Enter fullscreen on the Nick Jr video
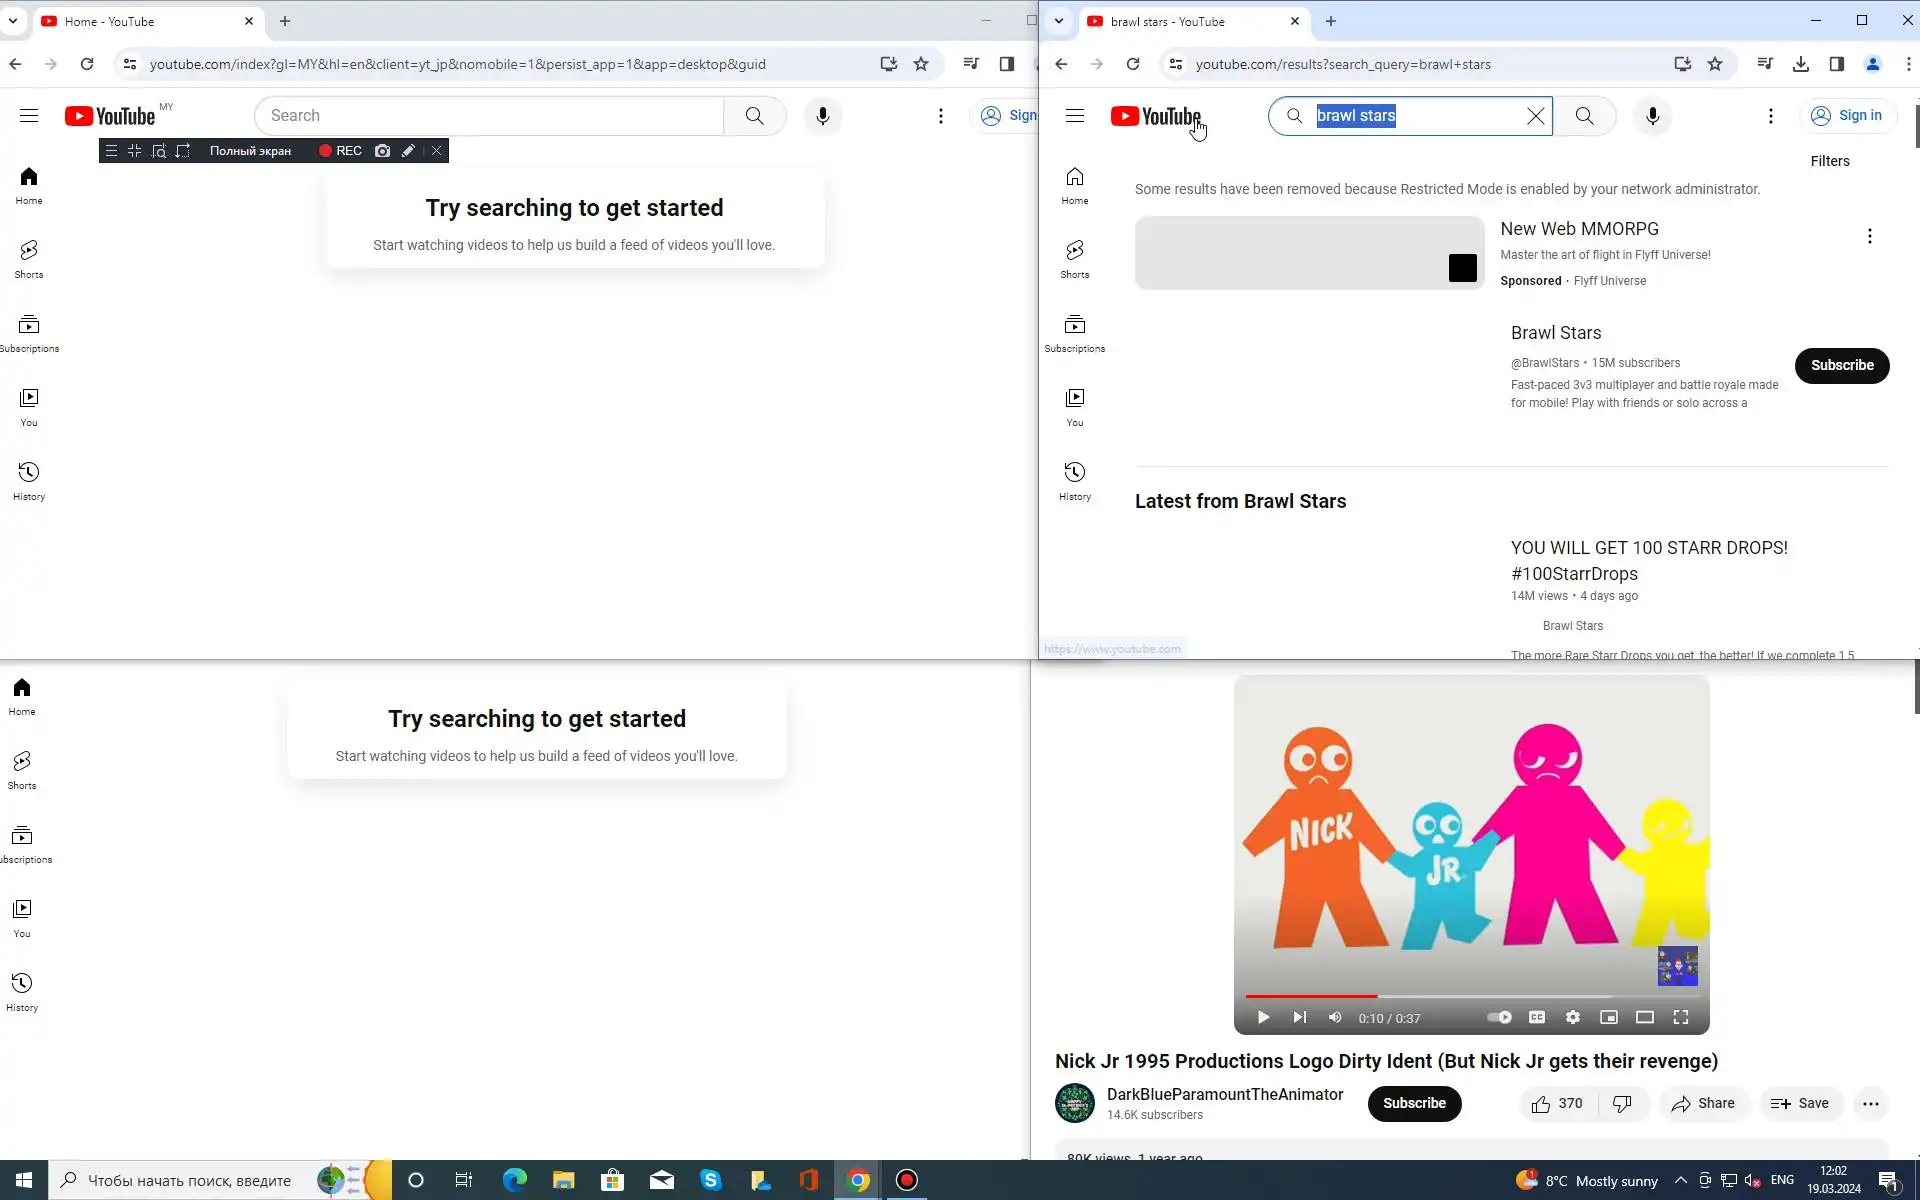Viewport: 1920px width, 1200px height. (x=1680, y=1017)
